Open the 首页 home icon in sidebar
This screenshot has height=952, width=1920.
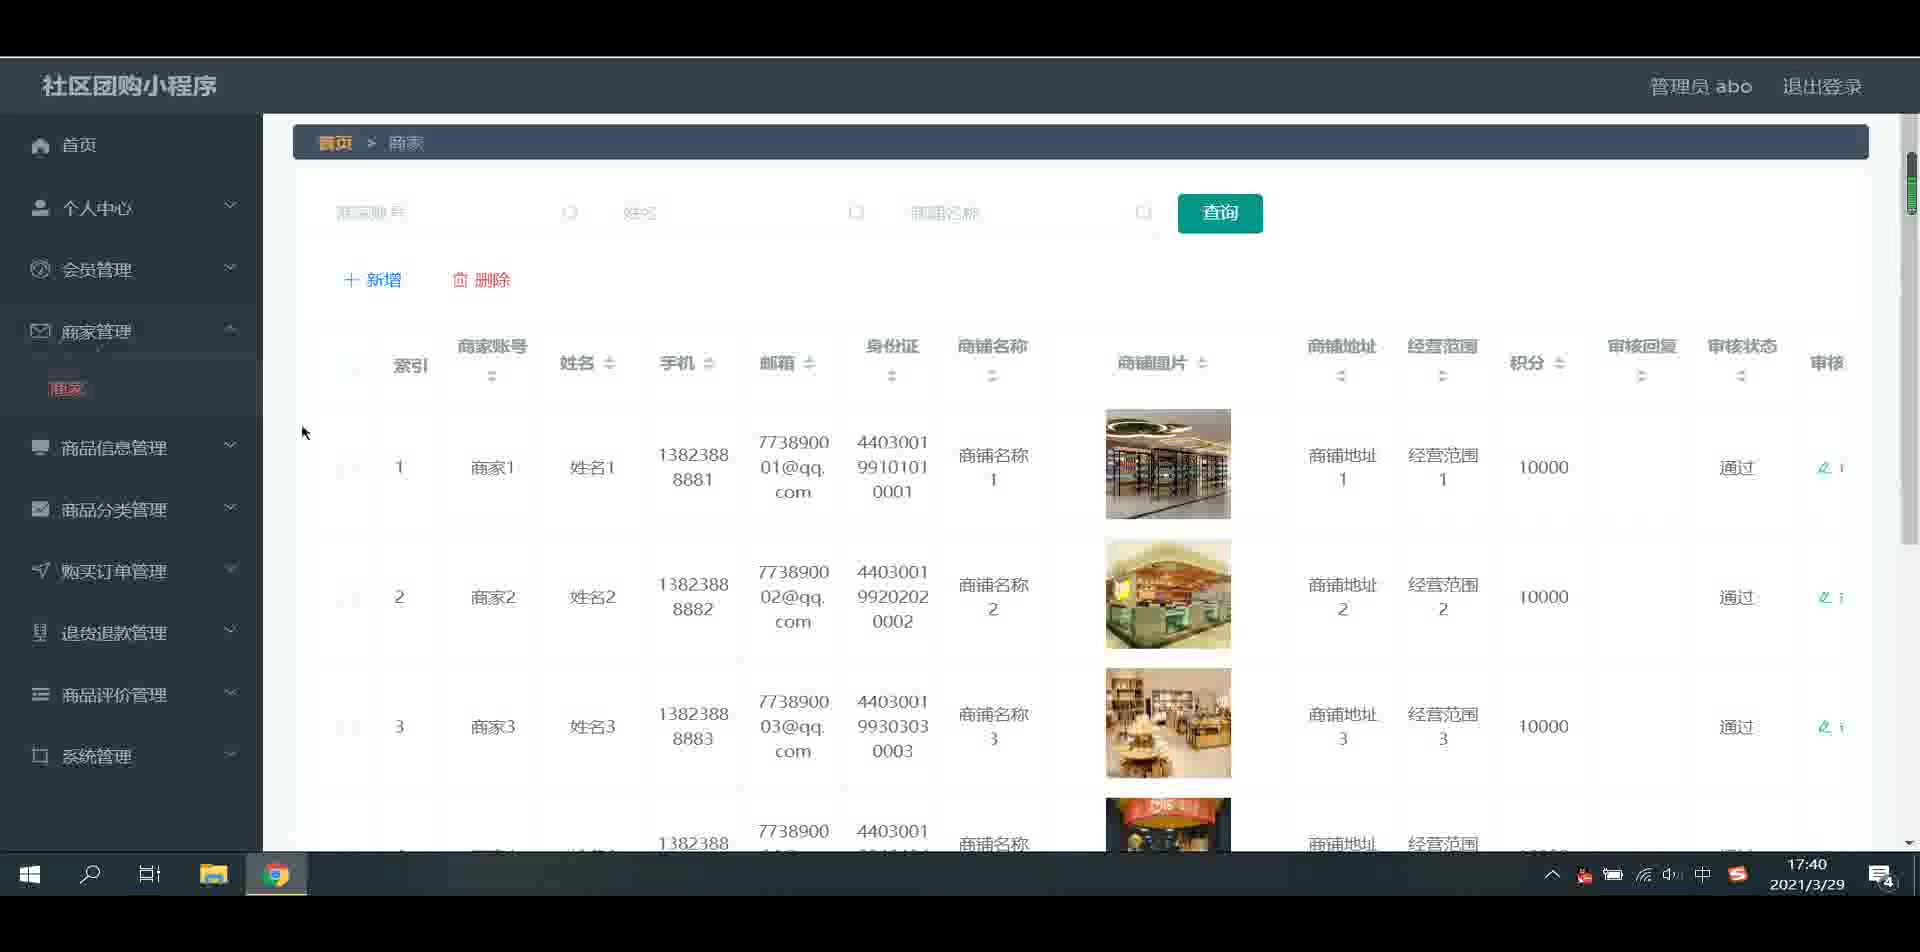click(x=40, y=146)
